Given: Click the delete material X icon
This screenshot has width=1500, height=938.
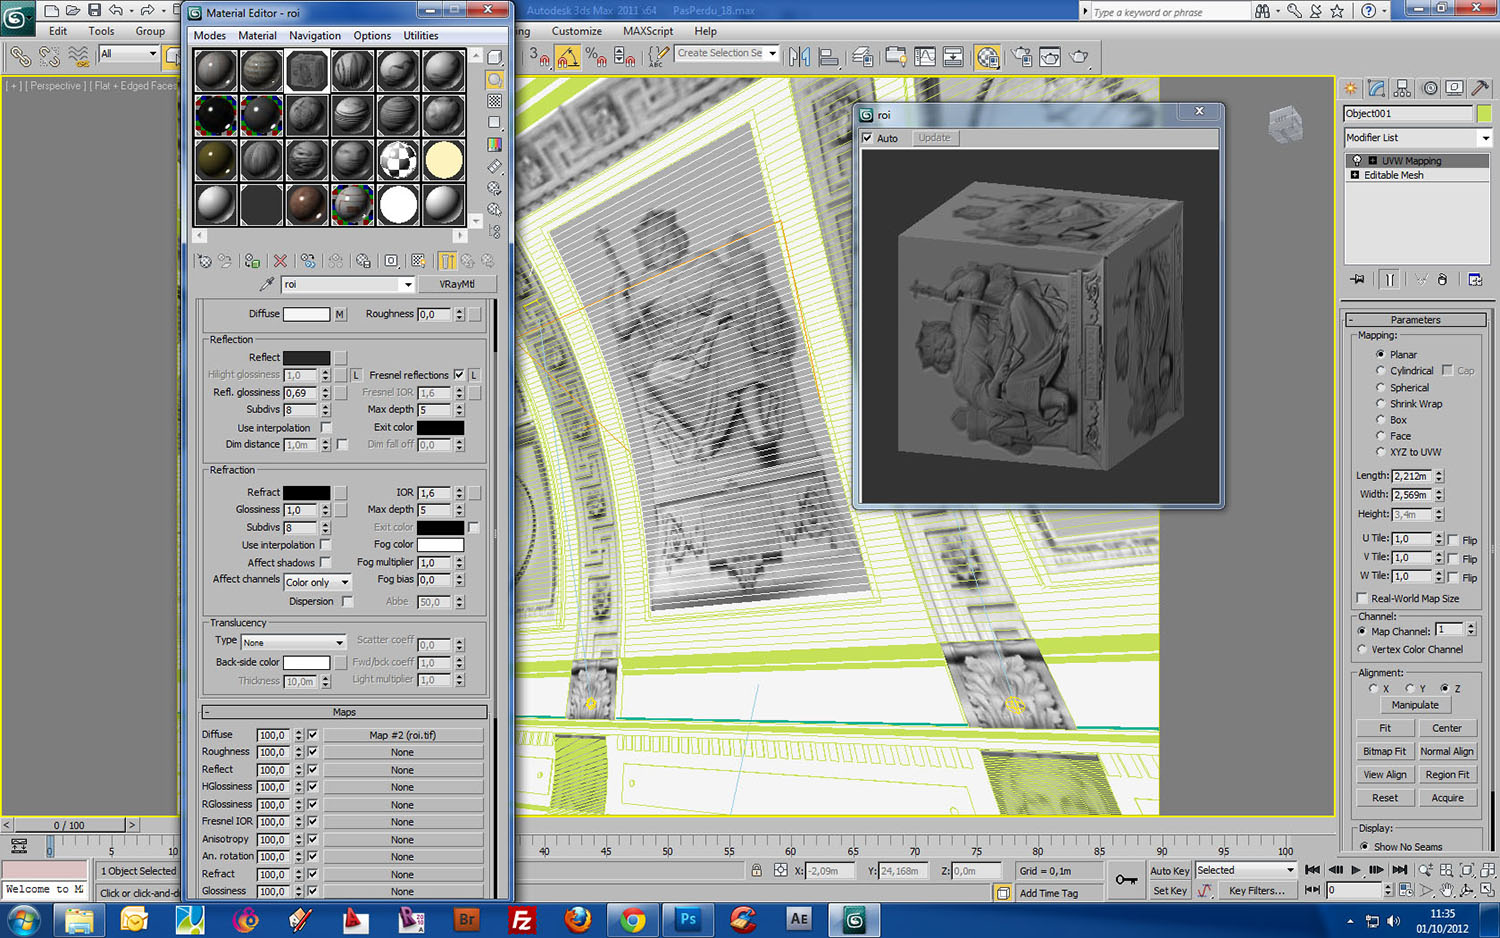Looking at the screenshot, I should click(x=280, y=261).
